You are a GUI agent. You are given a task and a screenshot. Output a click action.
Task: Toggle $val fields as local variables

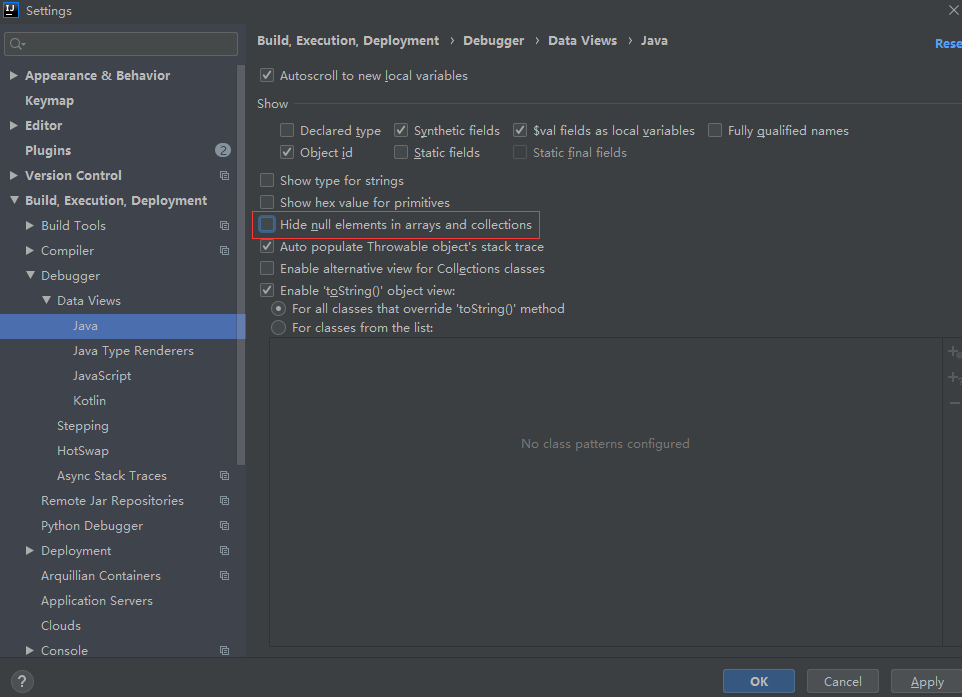[520, 131]
